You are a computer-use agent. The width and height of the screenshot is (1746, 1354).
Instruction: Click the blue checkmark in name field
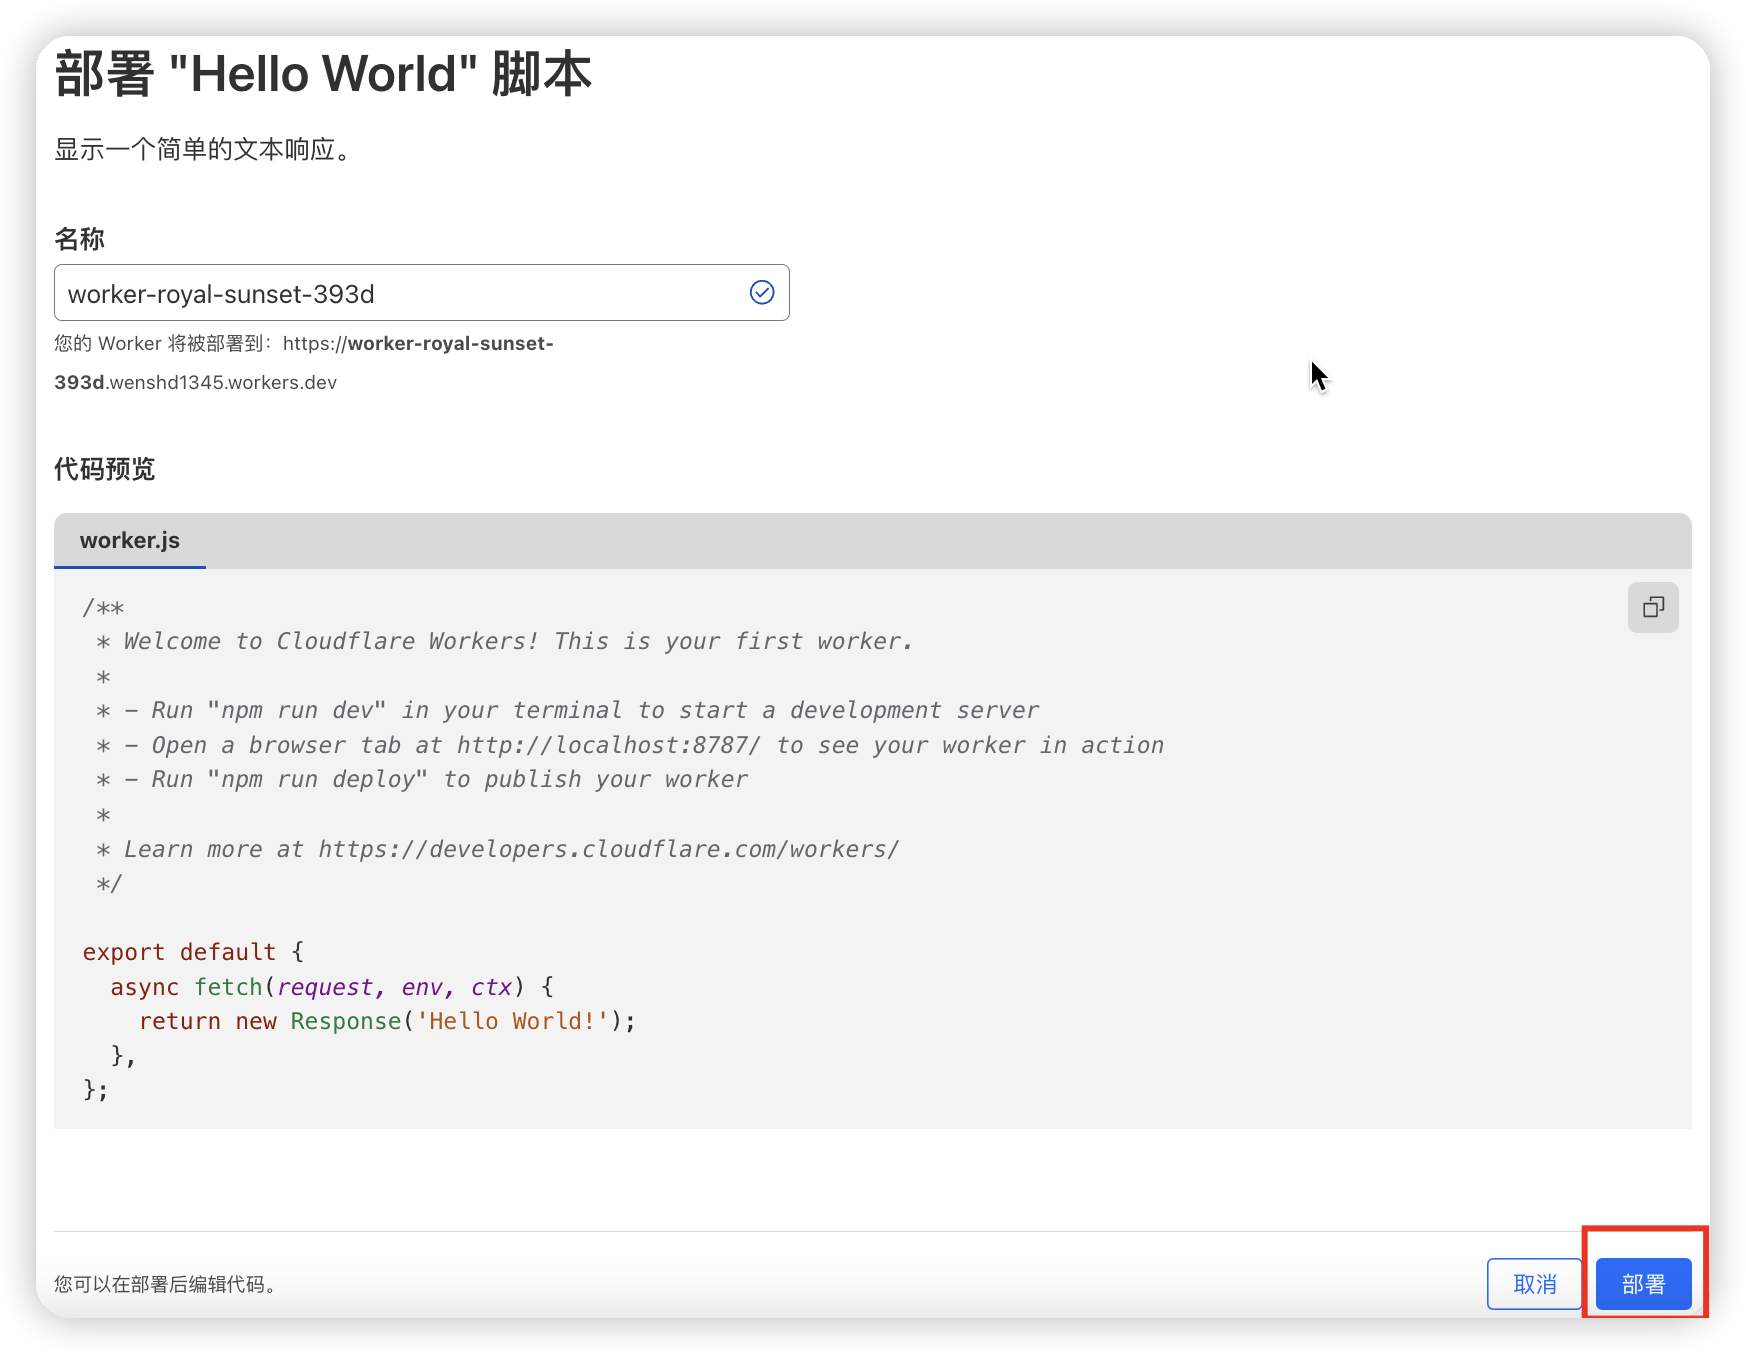click(761, 292)
